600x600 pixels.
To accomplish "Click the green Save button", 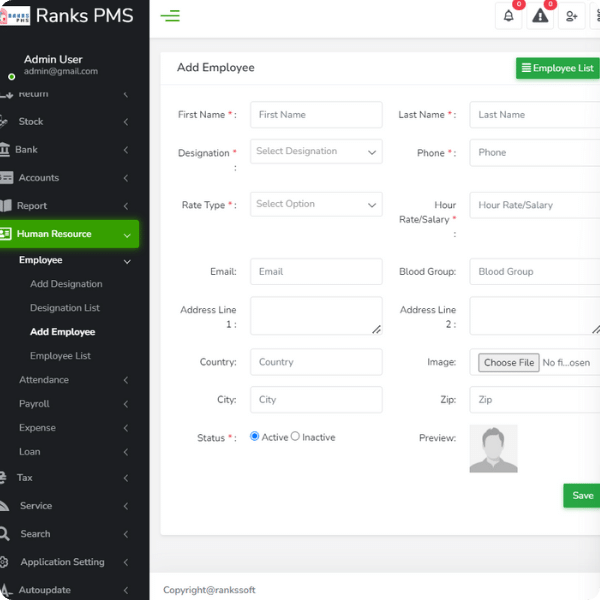I will 582,496.
